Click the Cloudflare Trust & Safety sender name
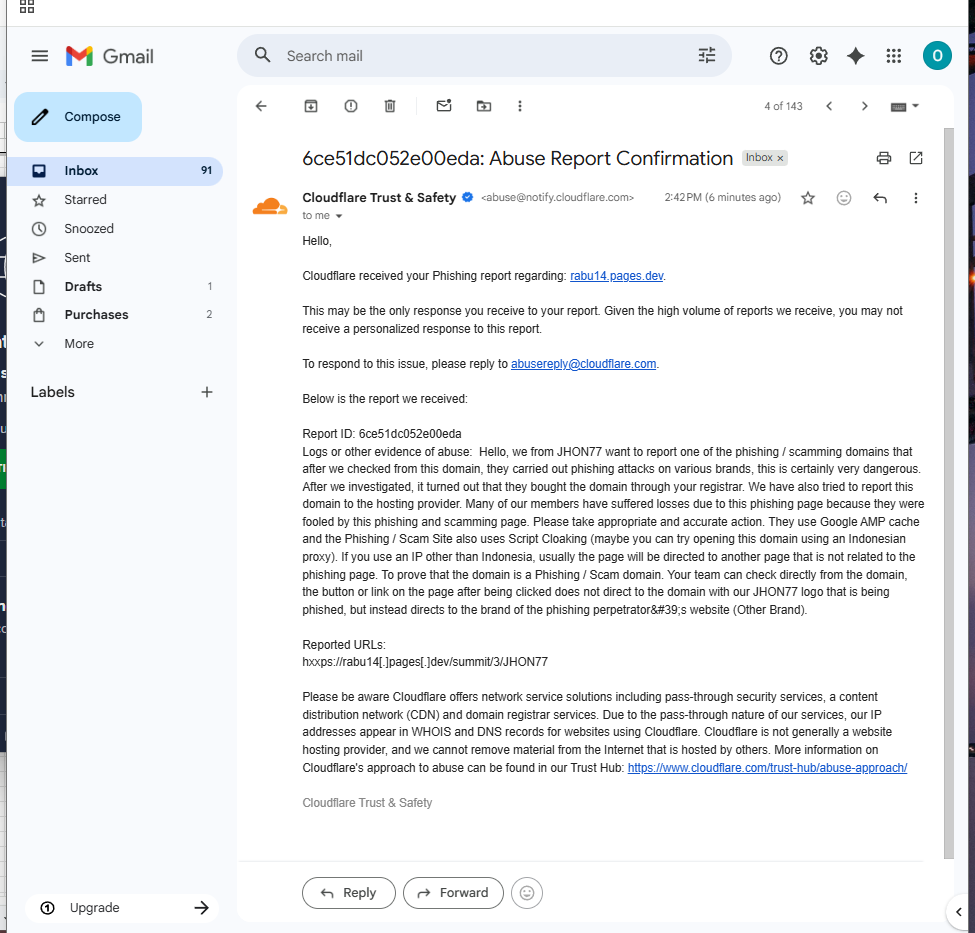The height and width of the screenshot is (933, 975). click(x=379, y=198)
